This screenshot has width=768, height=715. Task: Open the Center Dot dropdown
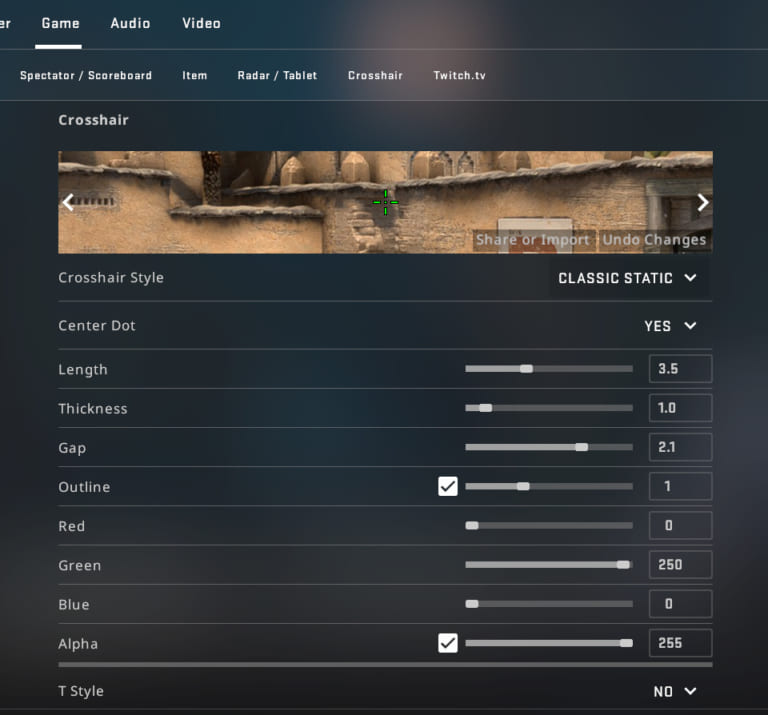tap(670, 326)
